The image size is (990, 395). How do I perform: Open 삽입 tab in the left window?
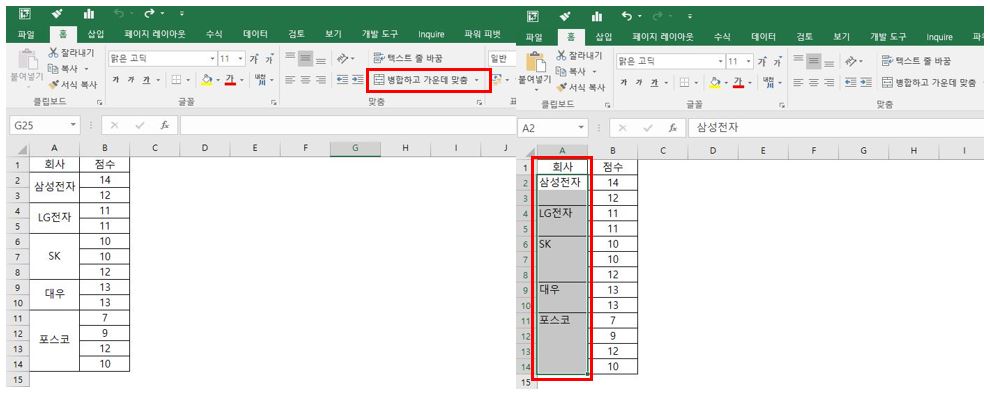[x=96, y=34]
